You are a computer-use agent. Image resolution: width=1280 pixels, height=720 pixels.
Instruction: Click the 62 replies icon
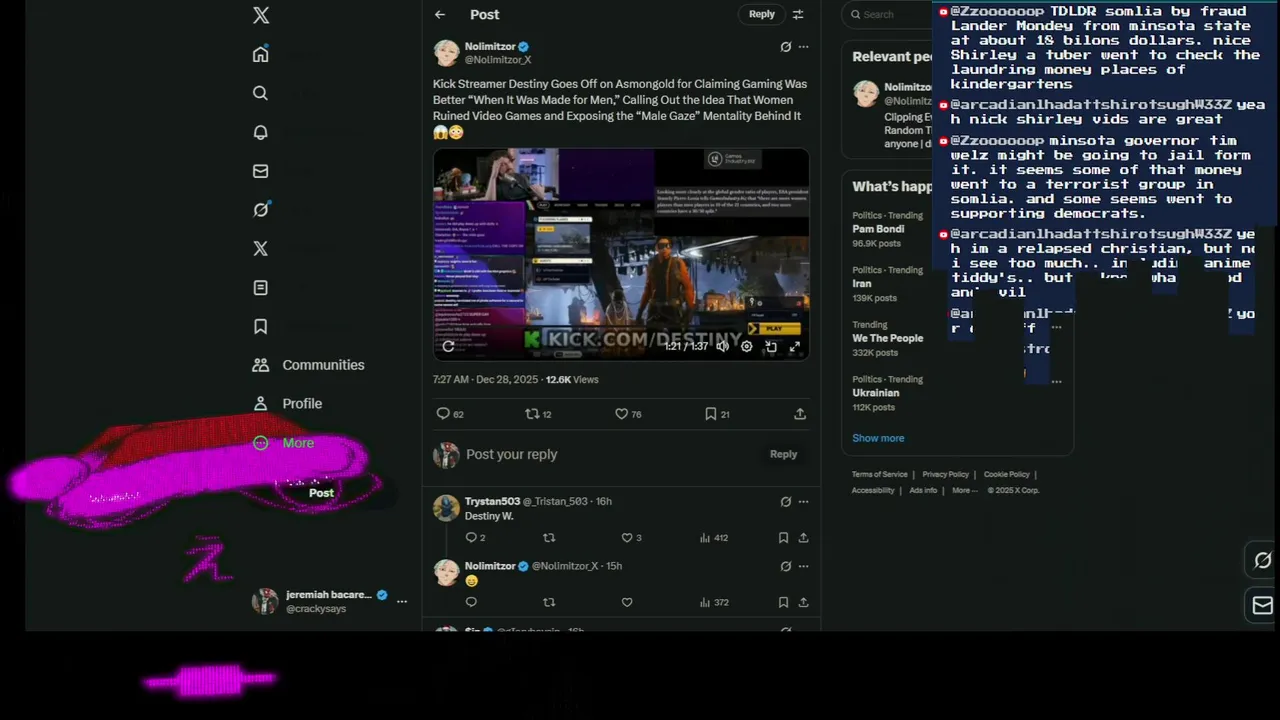443,414
